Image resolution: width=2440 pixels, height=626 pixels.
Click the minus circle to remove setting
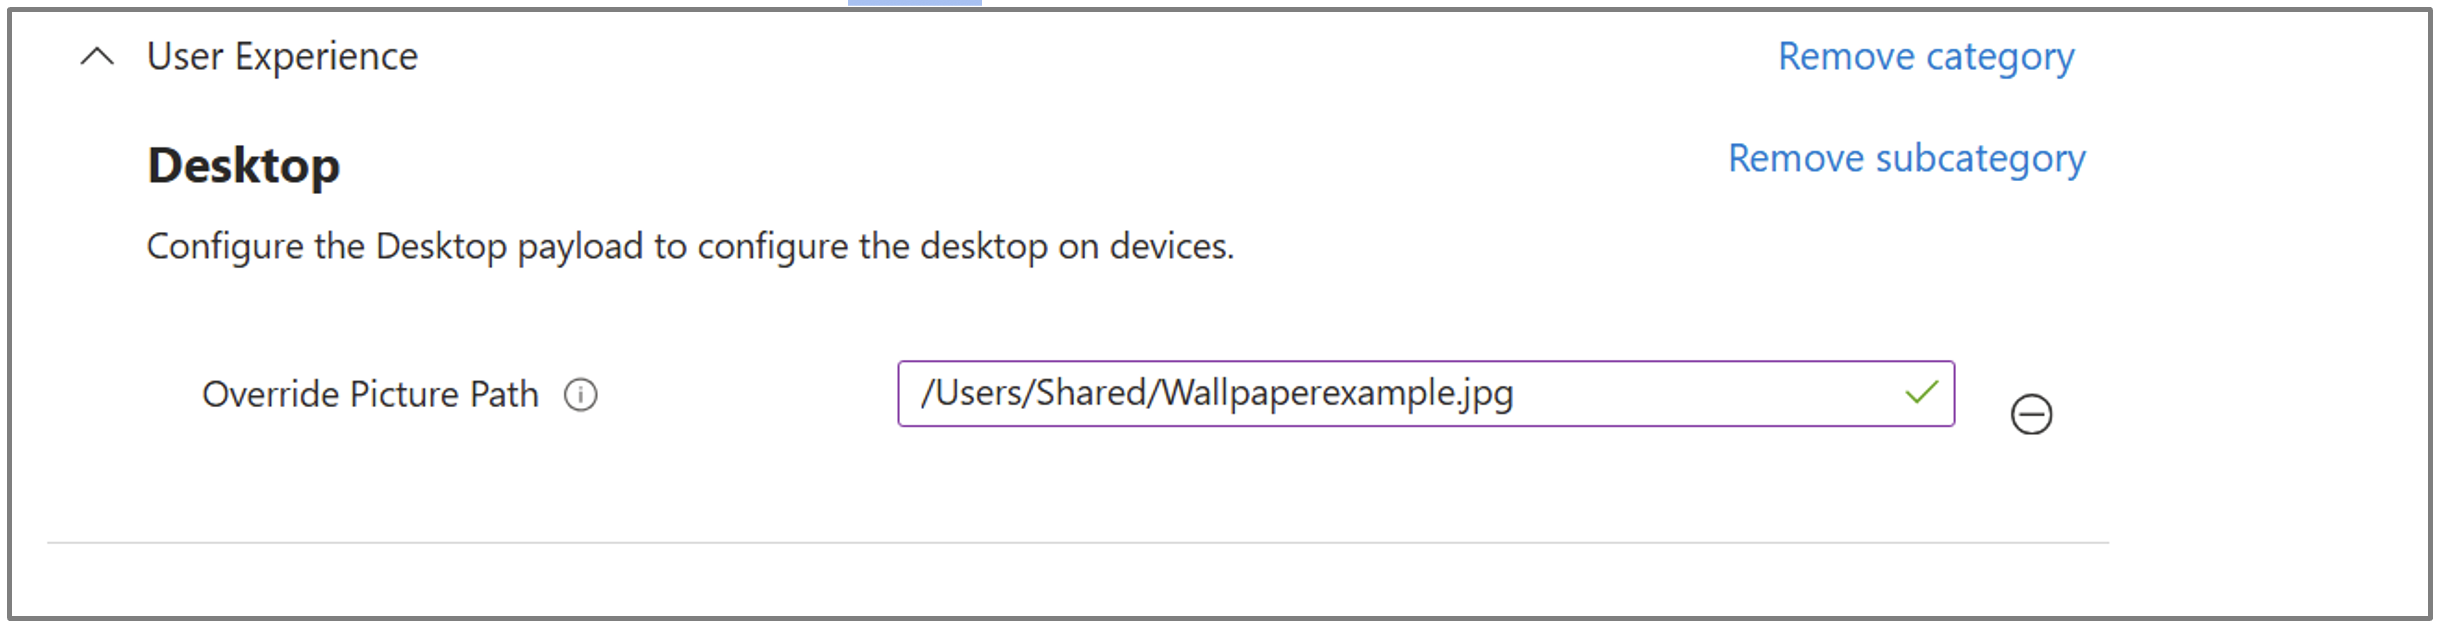pyautogui.click(x=2030, y=414)
